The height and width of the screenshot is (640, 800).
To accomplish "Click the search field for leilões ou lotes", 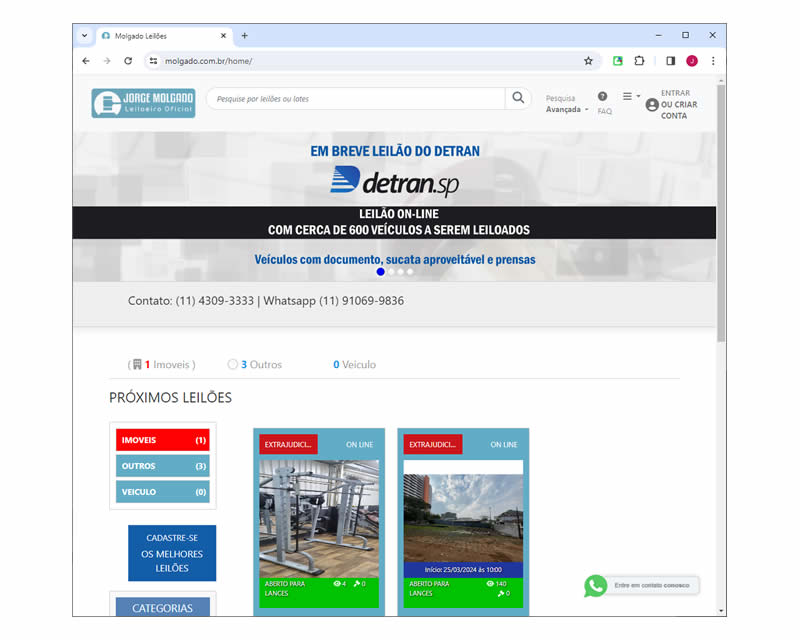I will (355, 99).
